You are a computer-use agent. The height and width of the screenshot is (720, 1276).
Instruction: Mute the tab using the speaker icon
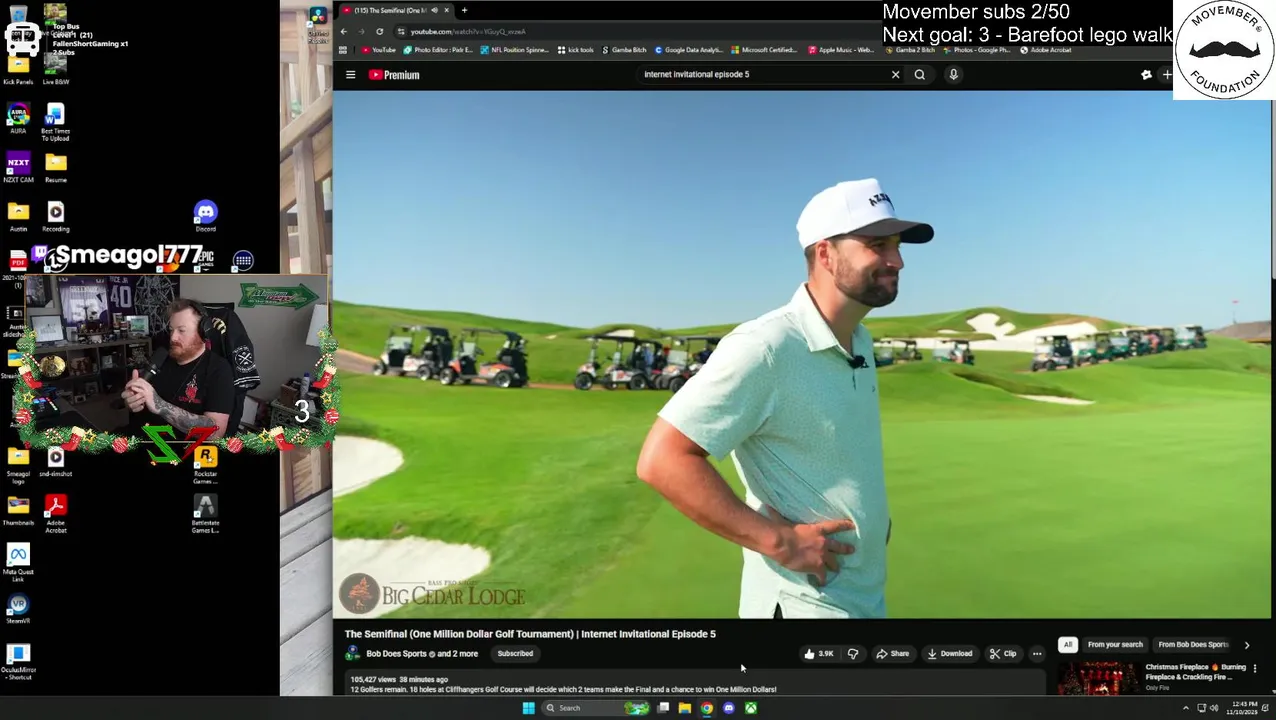click(434, 10)
